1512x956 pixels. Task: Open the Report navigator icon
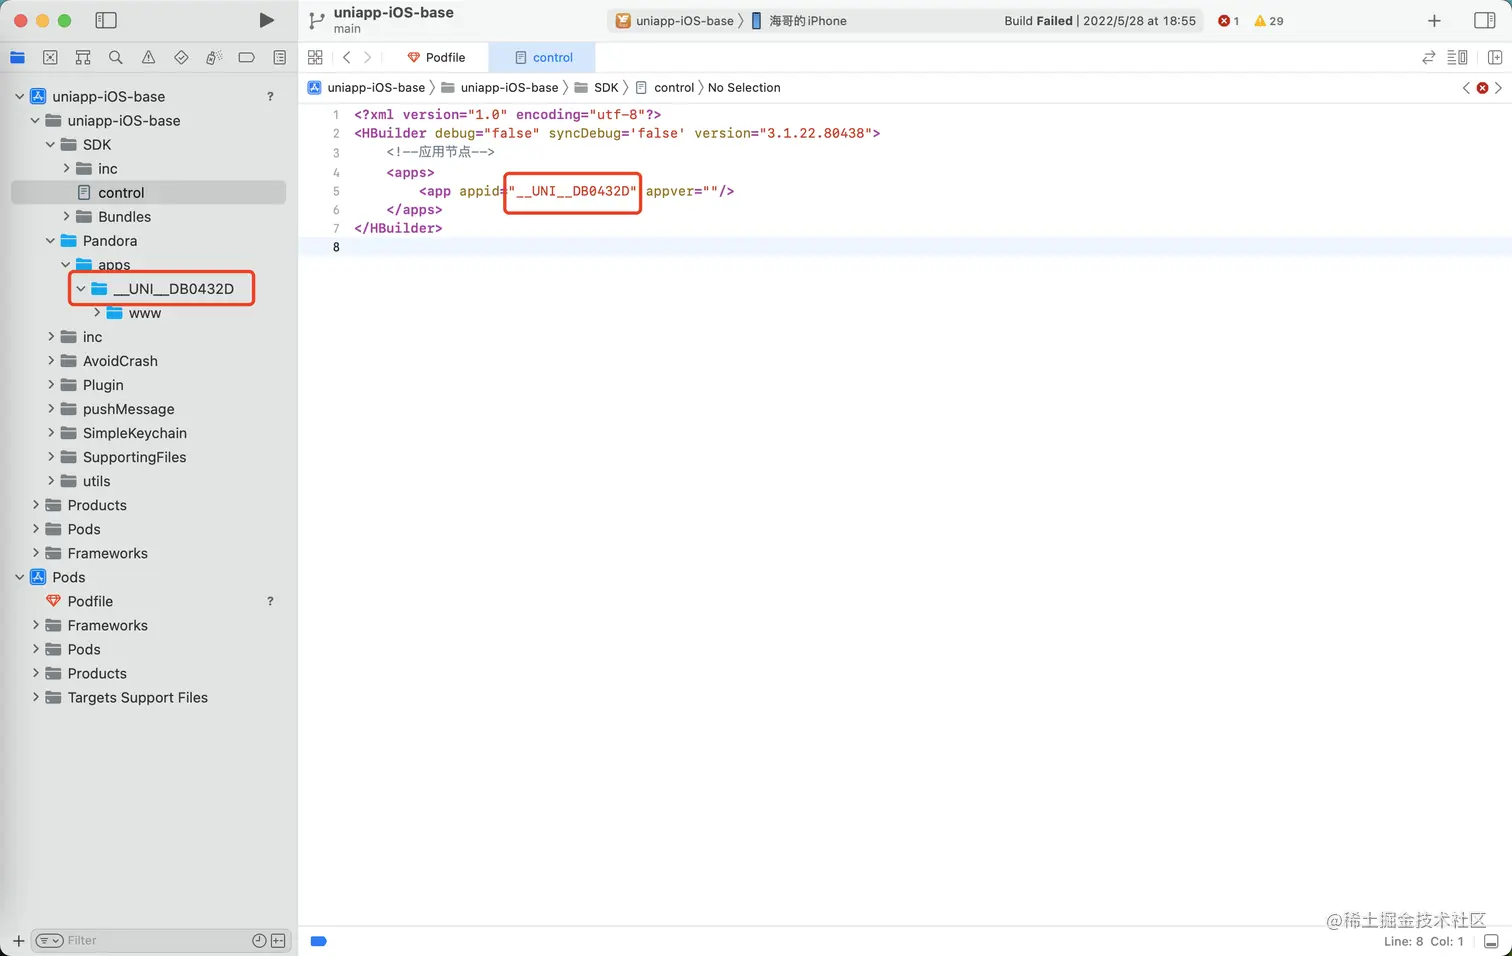(279, 57)
